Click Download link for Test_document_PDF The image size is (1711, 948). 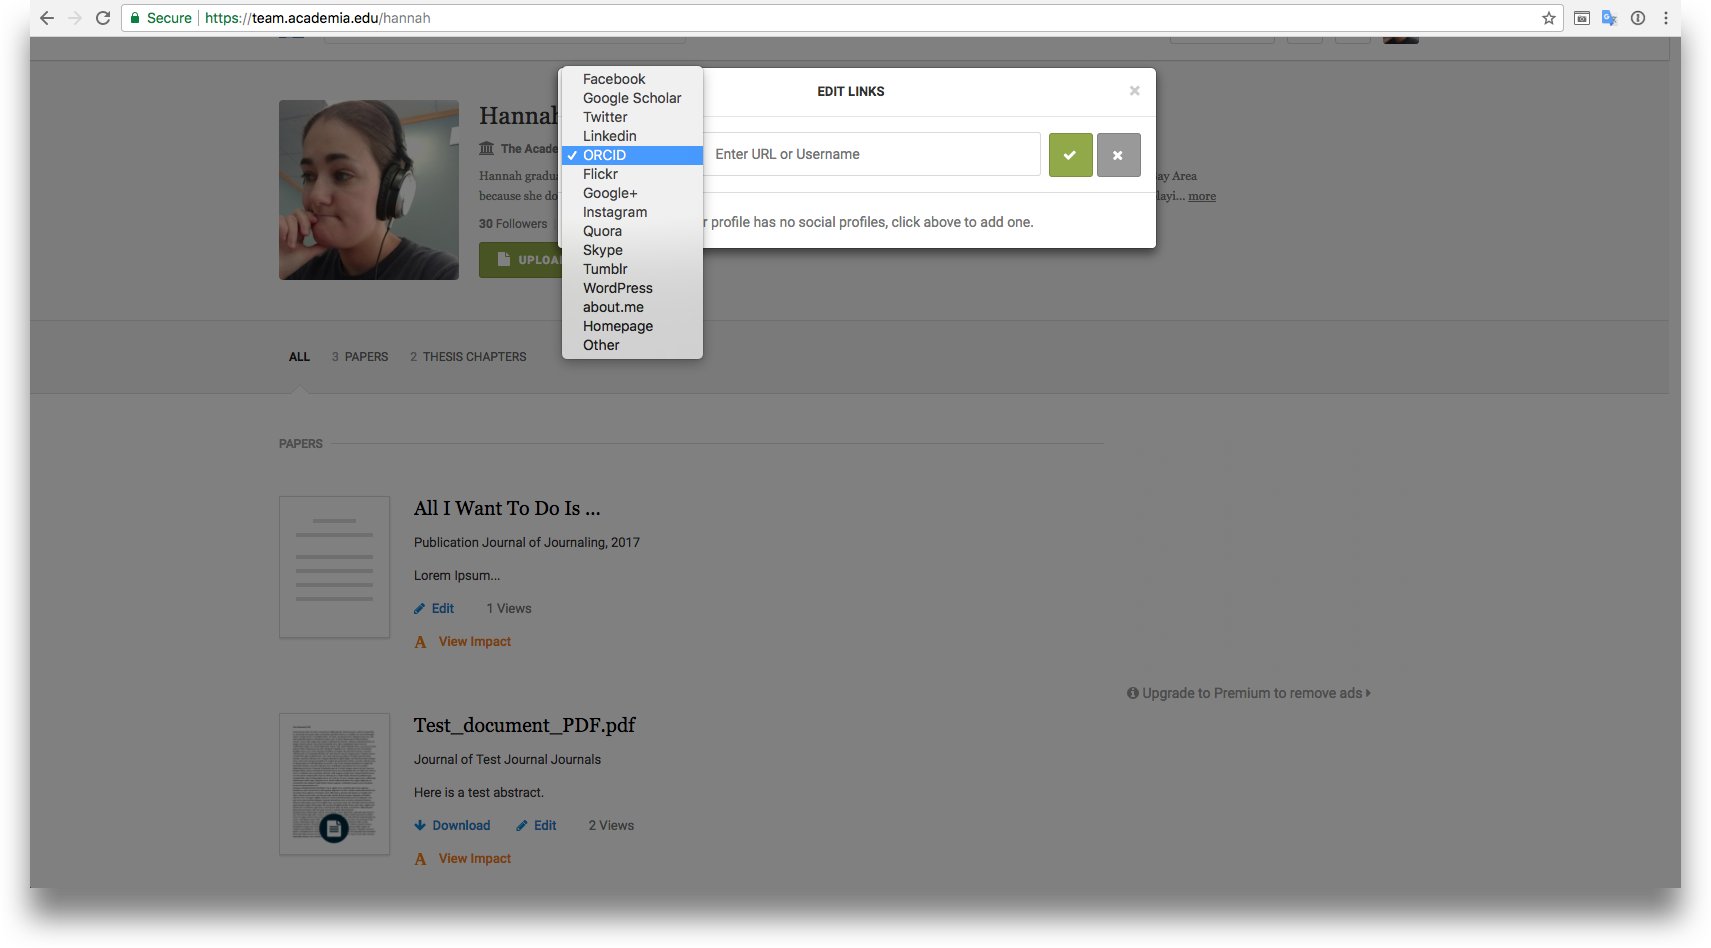[461, 825]
